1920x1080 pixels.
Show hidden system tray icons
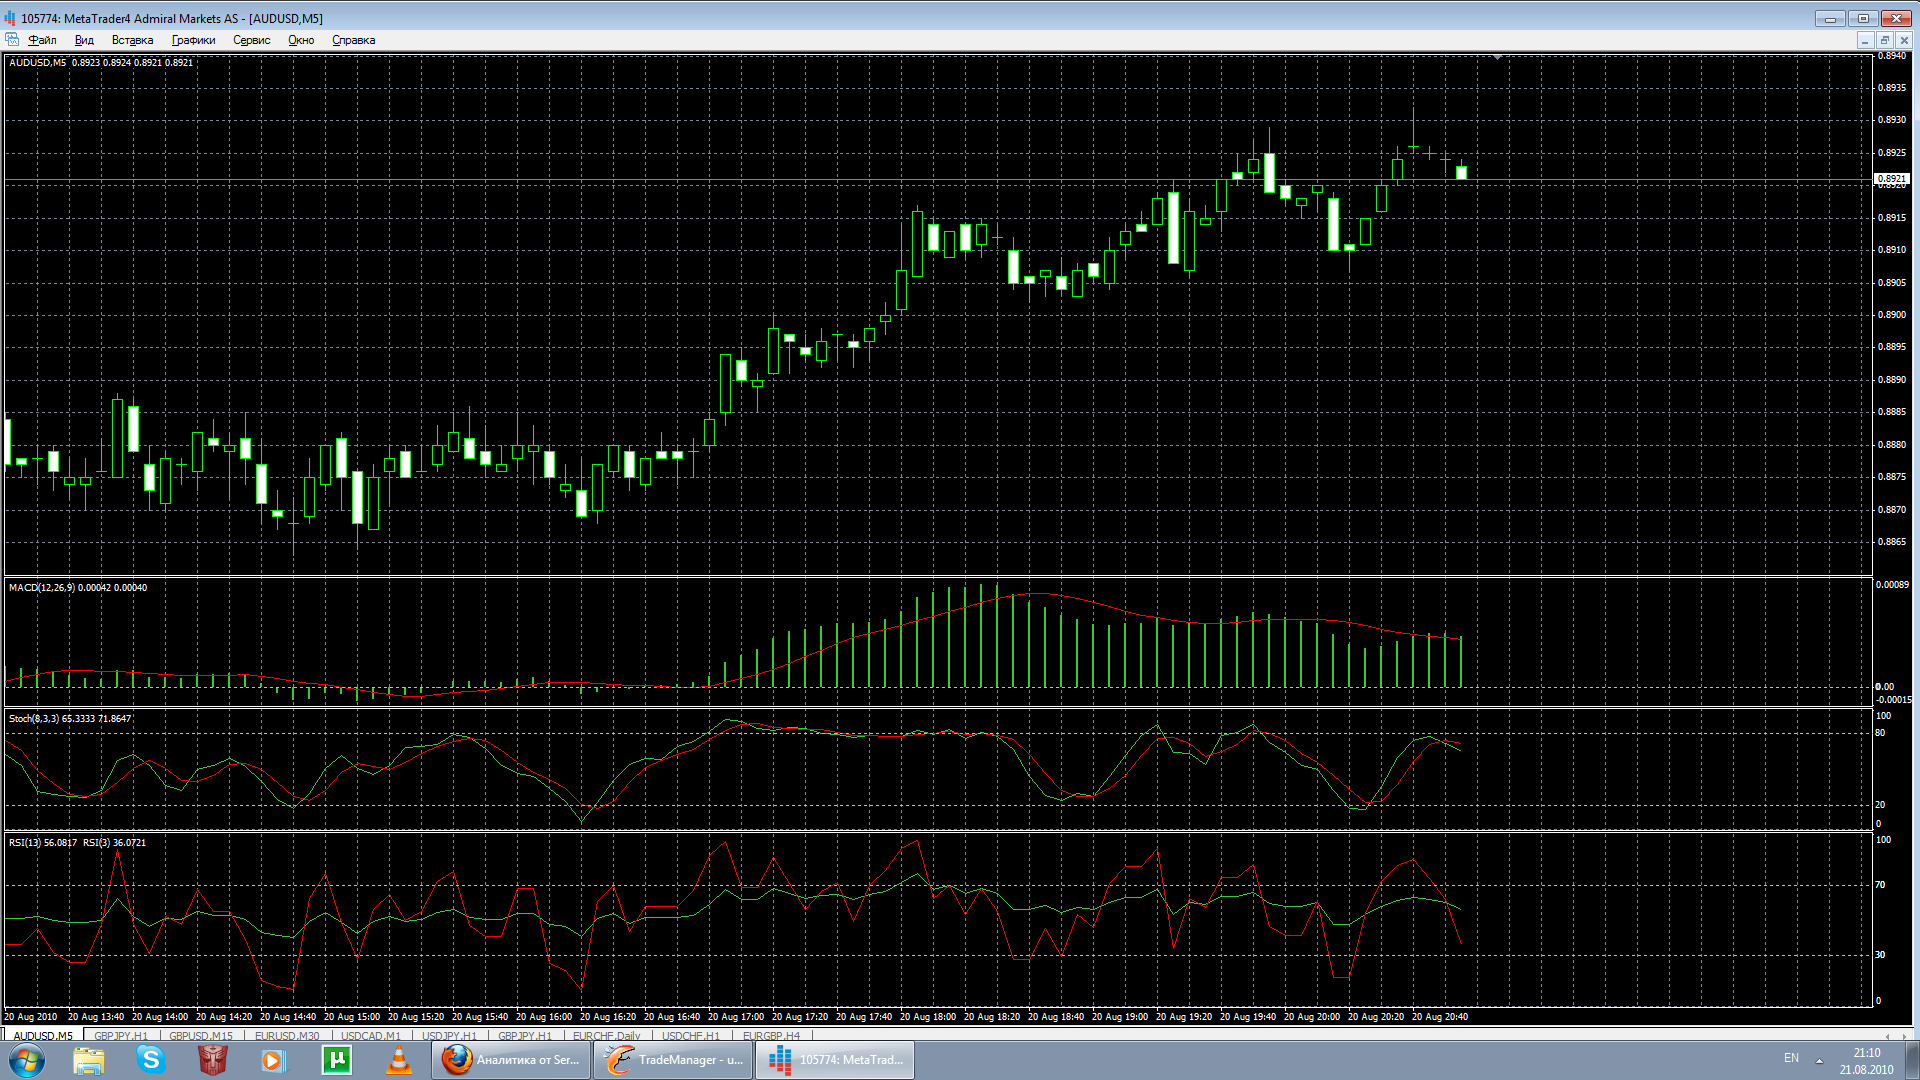pyautogui.click(x=1819, y=1060)
